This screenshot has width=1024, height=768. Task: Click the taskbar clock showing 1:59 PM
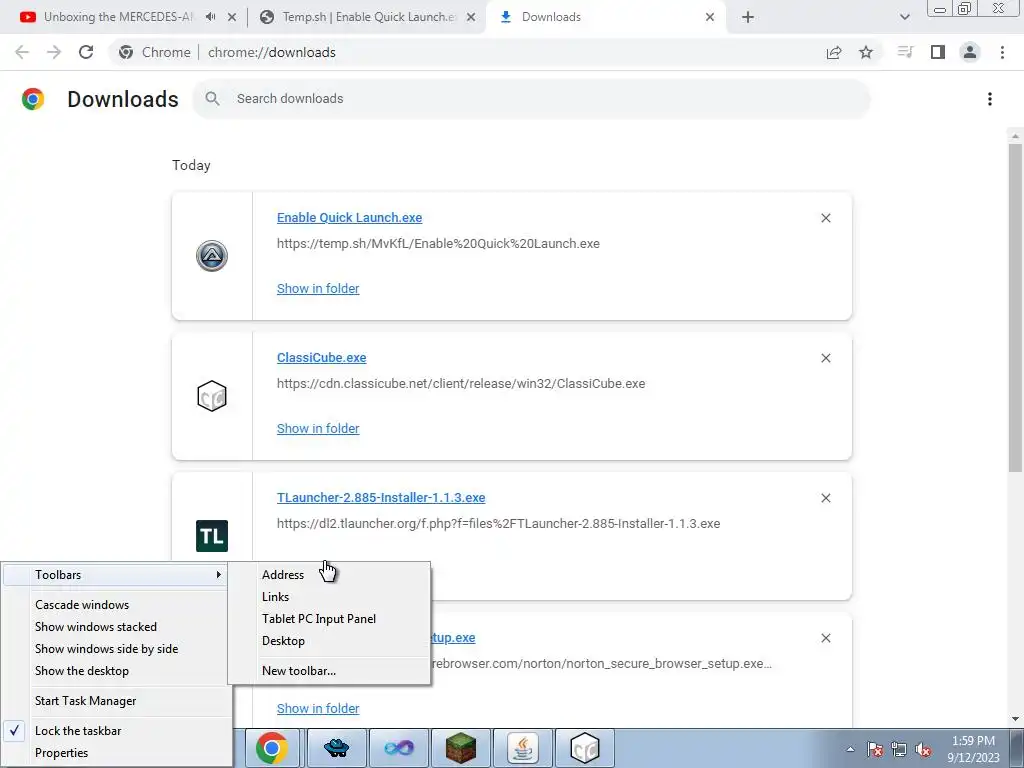click(x=973, y=749)
